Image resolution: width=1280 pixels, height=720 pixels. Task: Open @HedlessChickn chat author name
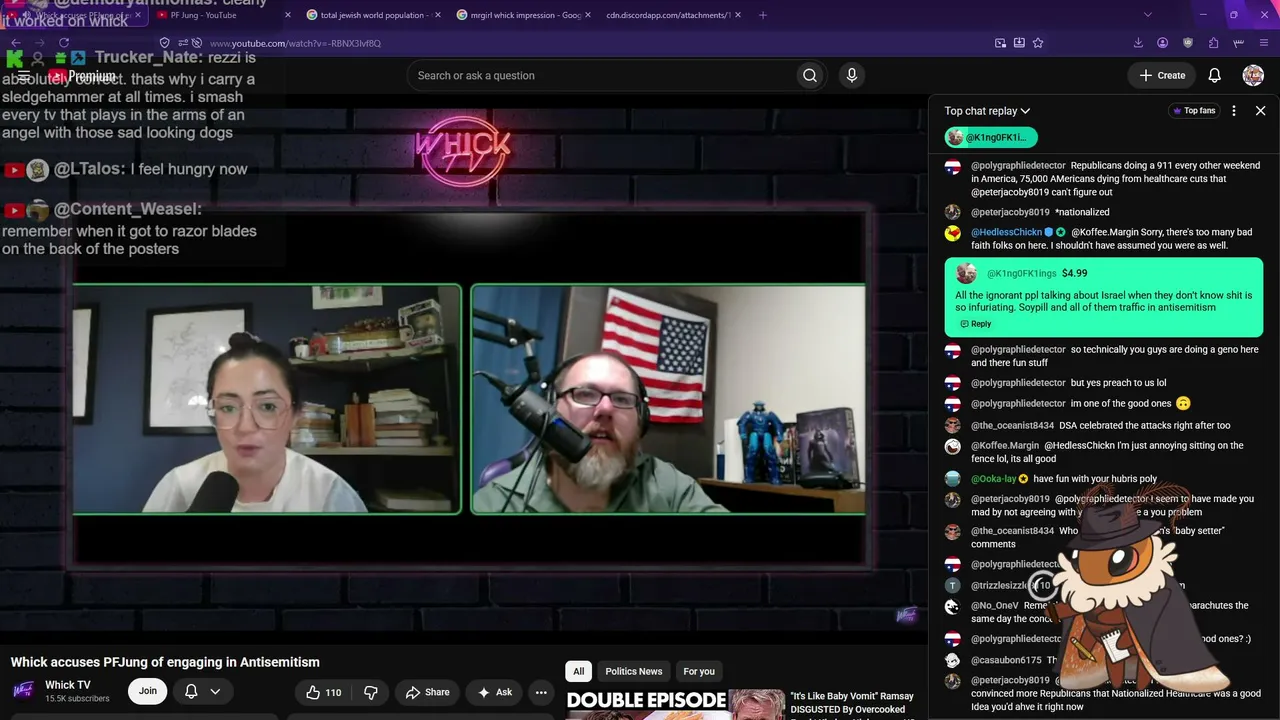[x=1006, y=232]
